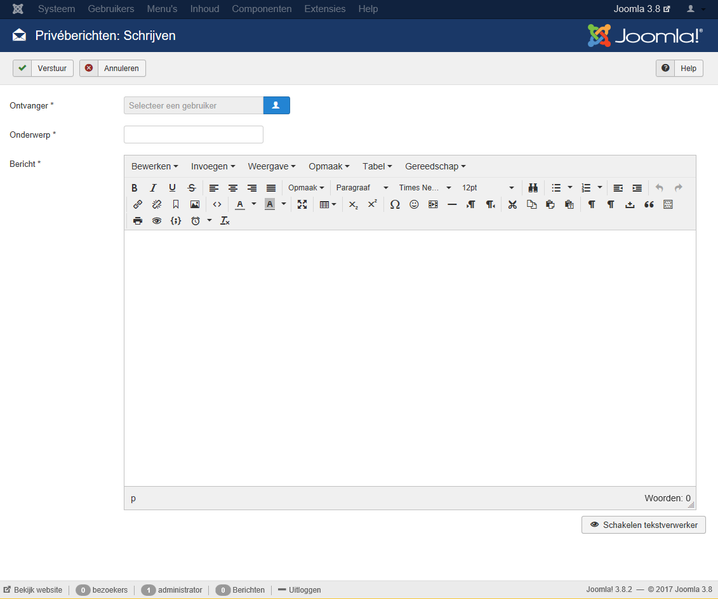Viewport: 718px width, 599px height.
Task: Insert media with the video icon
Action: [433, 204]
